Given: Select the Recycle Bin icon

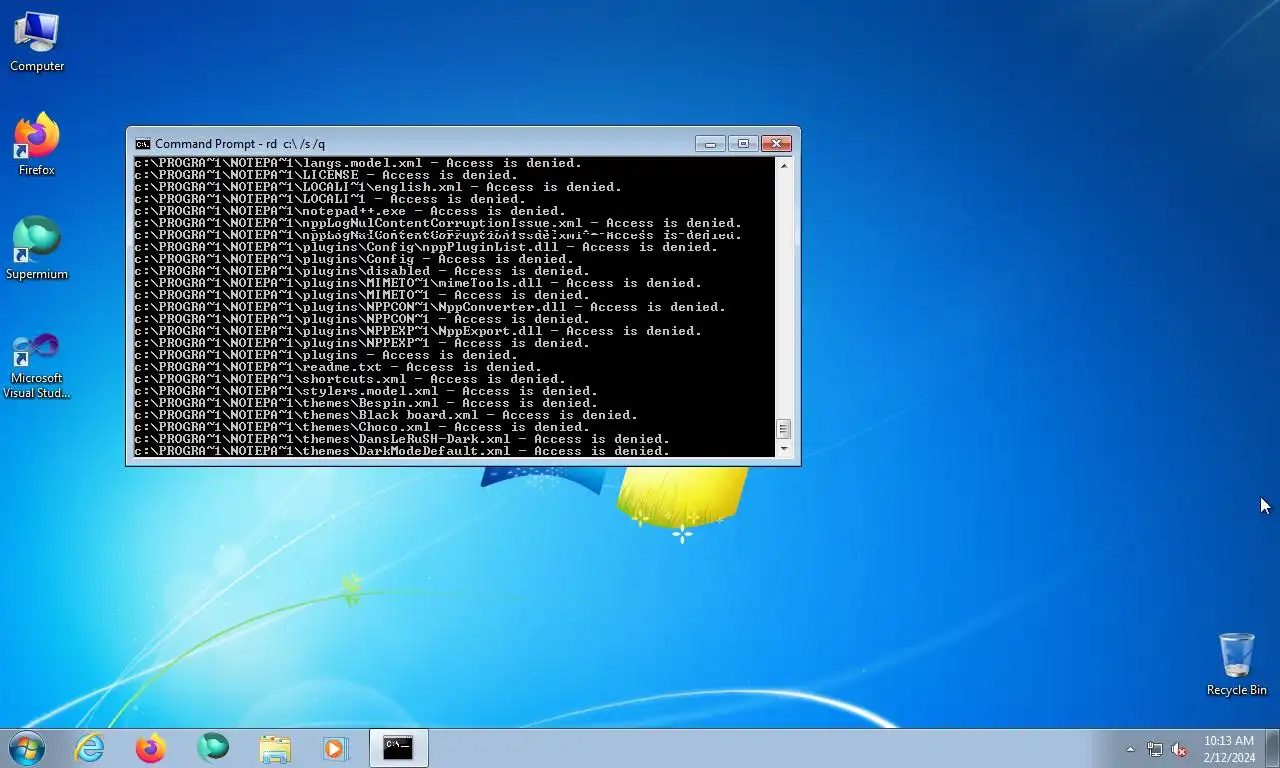Looking at the screenshot, I should click(x=1236, y=665).
